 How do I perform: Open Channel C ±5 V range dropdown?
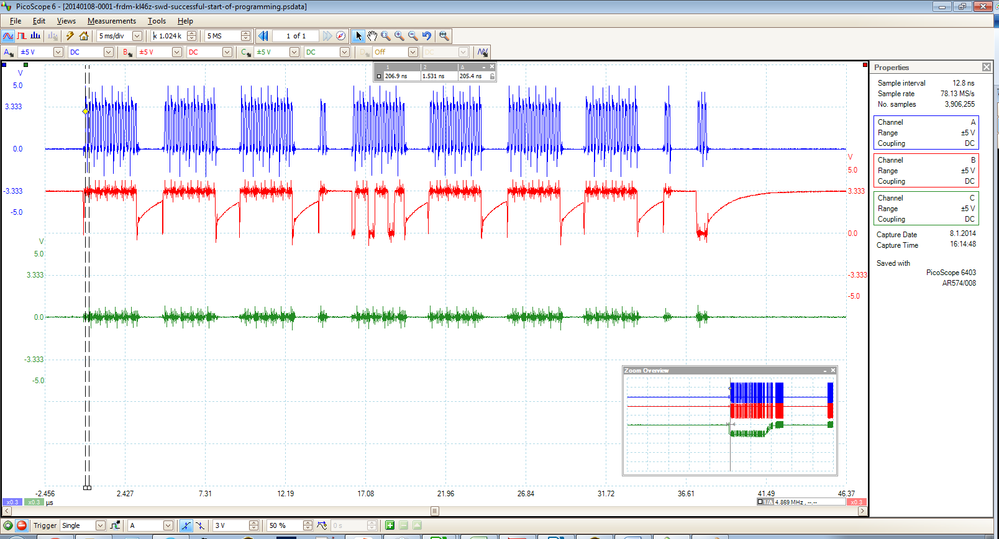pos(294,52)
